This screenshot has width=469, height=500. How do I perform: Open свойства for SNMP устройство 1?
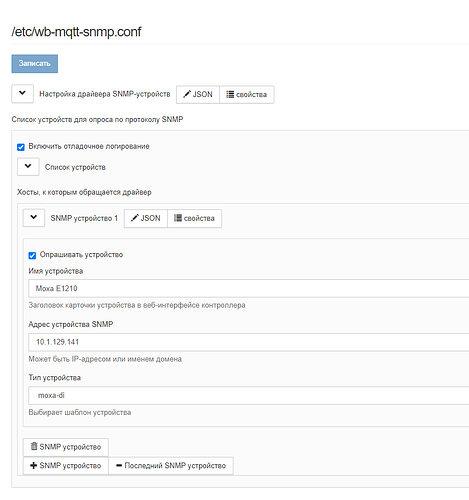click(x=194, y=218)
